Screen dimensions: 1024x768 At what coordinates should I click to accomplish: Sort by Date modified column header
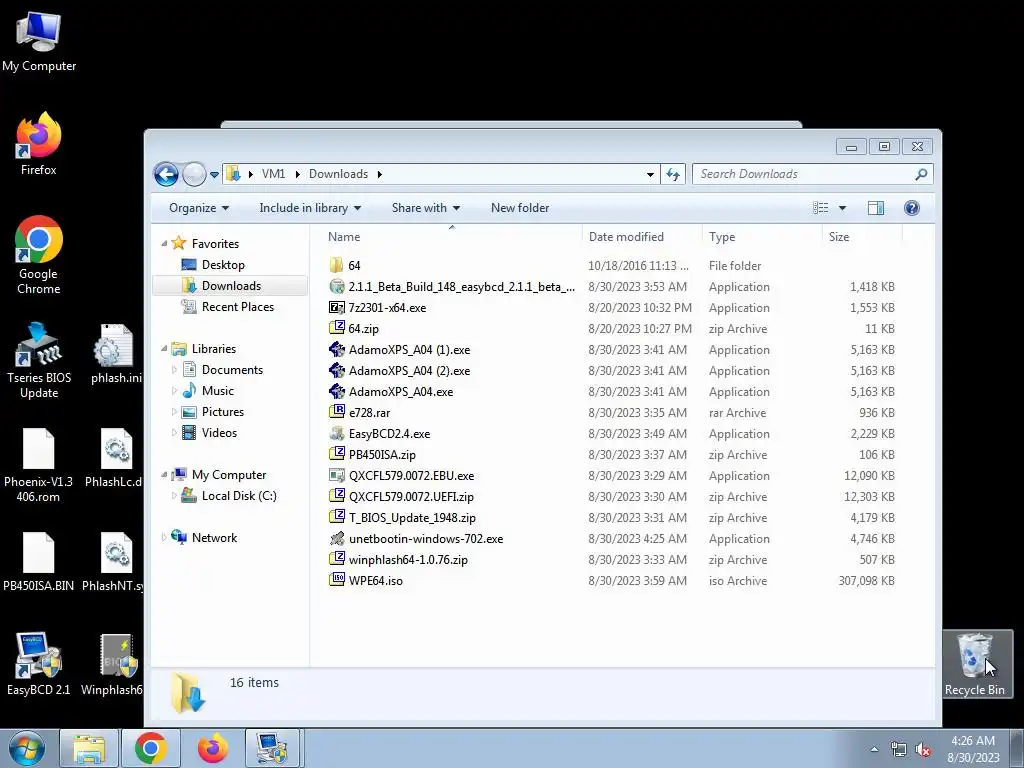[641, 236]
